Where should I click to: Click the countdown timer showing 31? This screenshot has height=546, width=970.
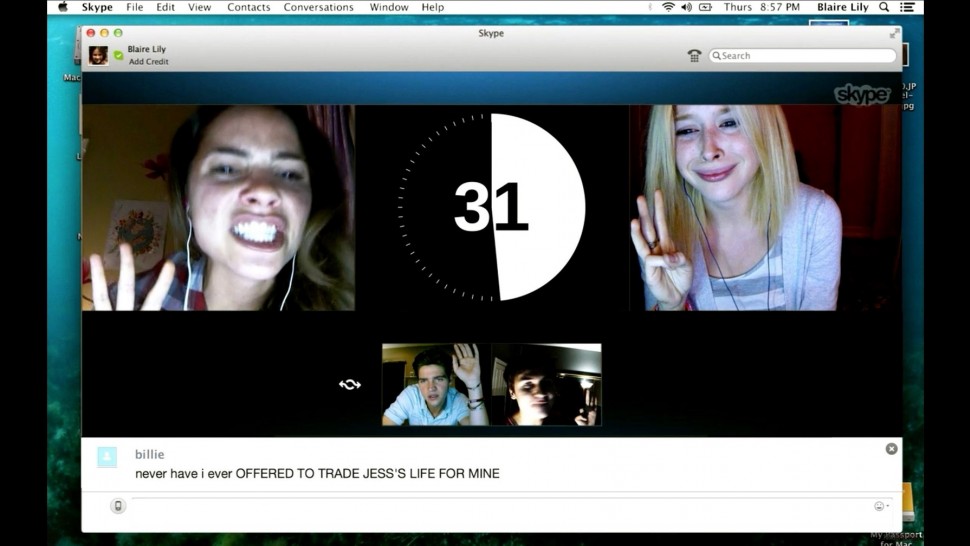click(492, 207)
